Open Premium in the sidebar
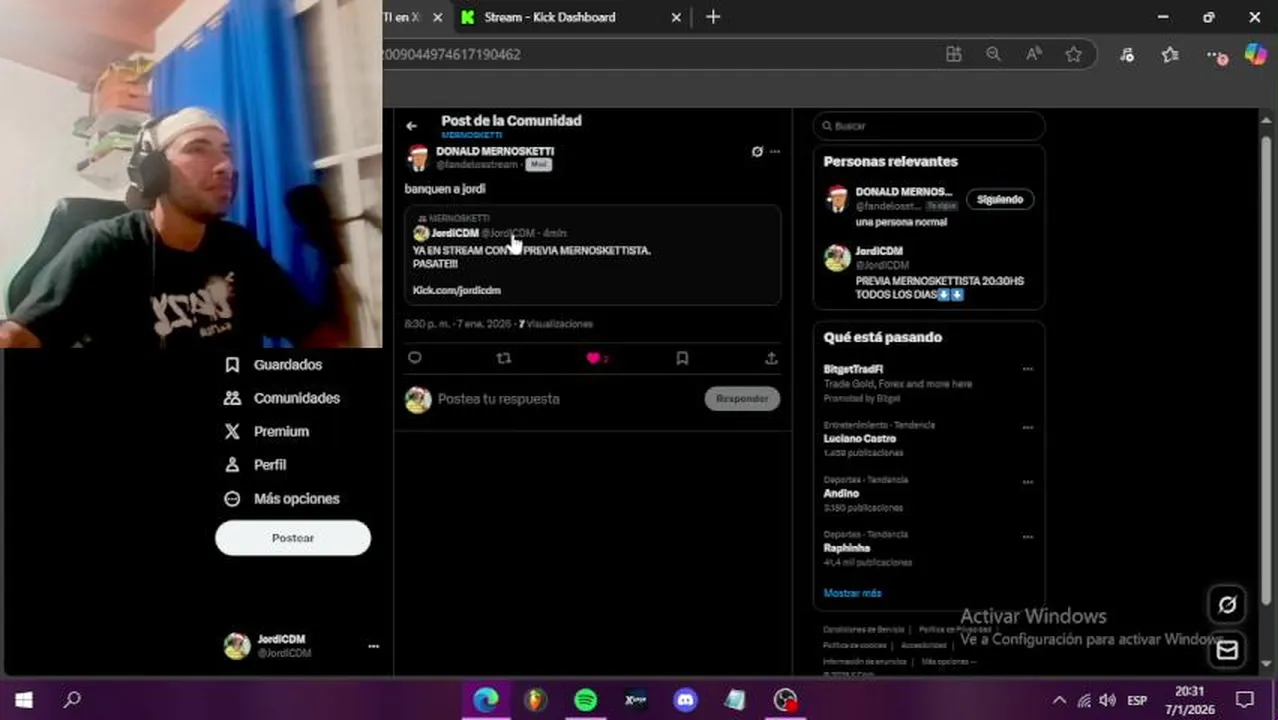The image size is (1278, 720). [267, 432]
